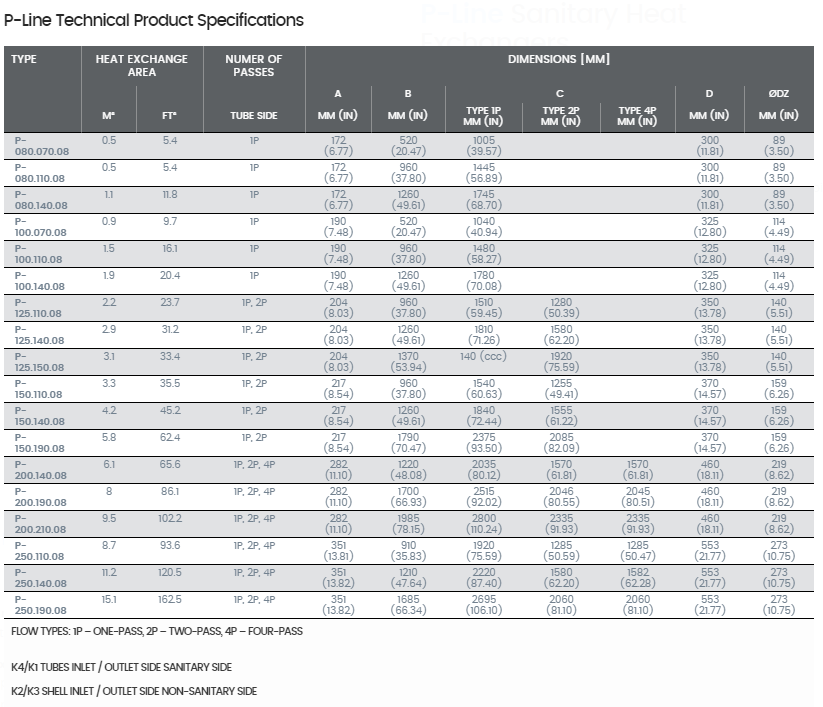Image resolution: width=823 pixels, height=707 pixels.
Task: Click the P-080.070.08 type cell
Action: tap(41, 146)
